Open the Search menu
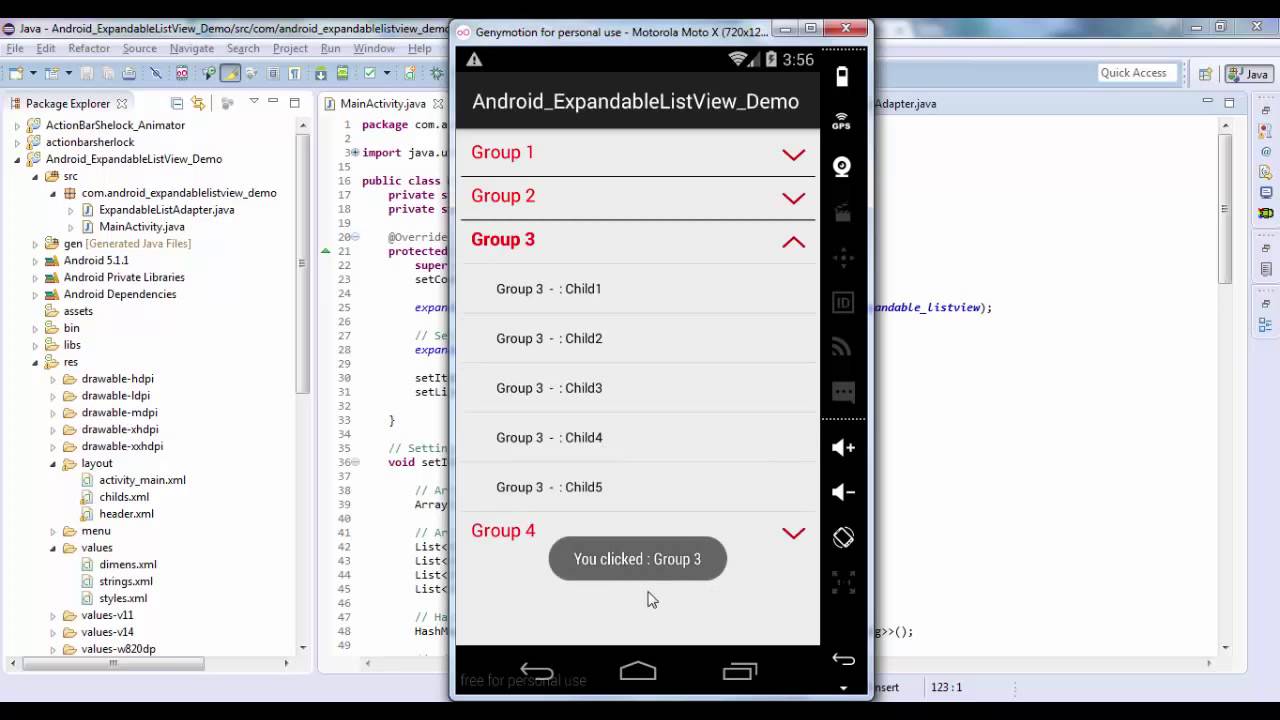The image size is (1280, 720). click(243, 48)
